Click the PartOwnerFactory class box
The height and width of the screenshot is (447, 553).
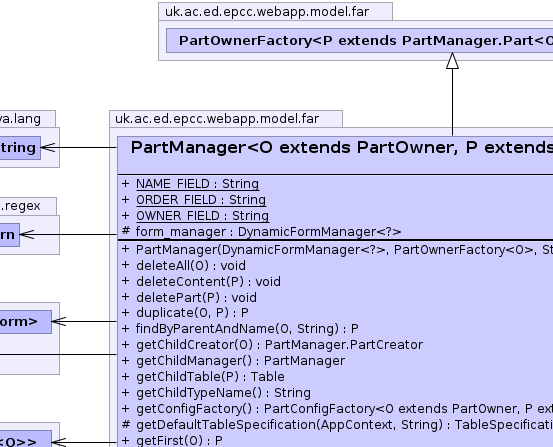tap(359, 41)
